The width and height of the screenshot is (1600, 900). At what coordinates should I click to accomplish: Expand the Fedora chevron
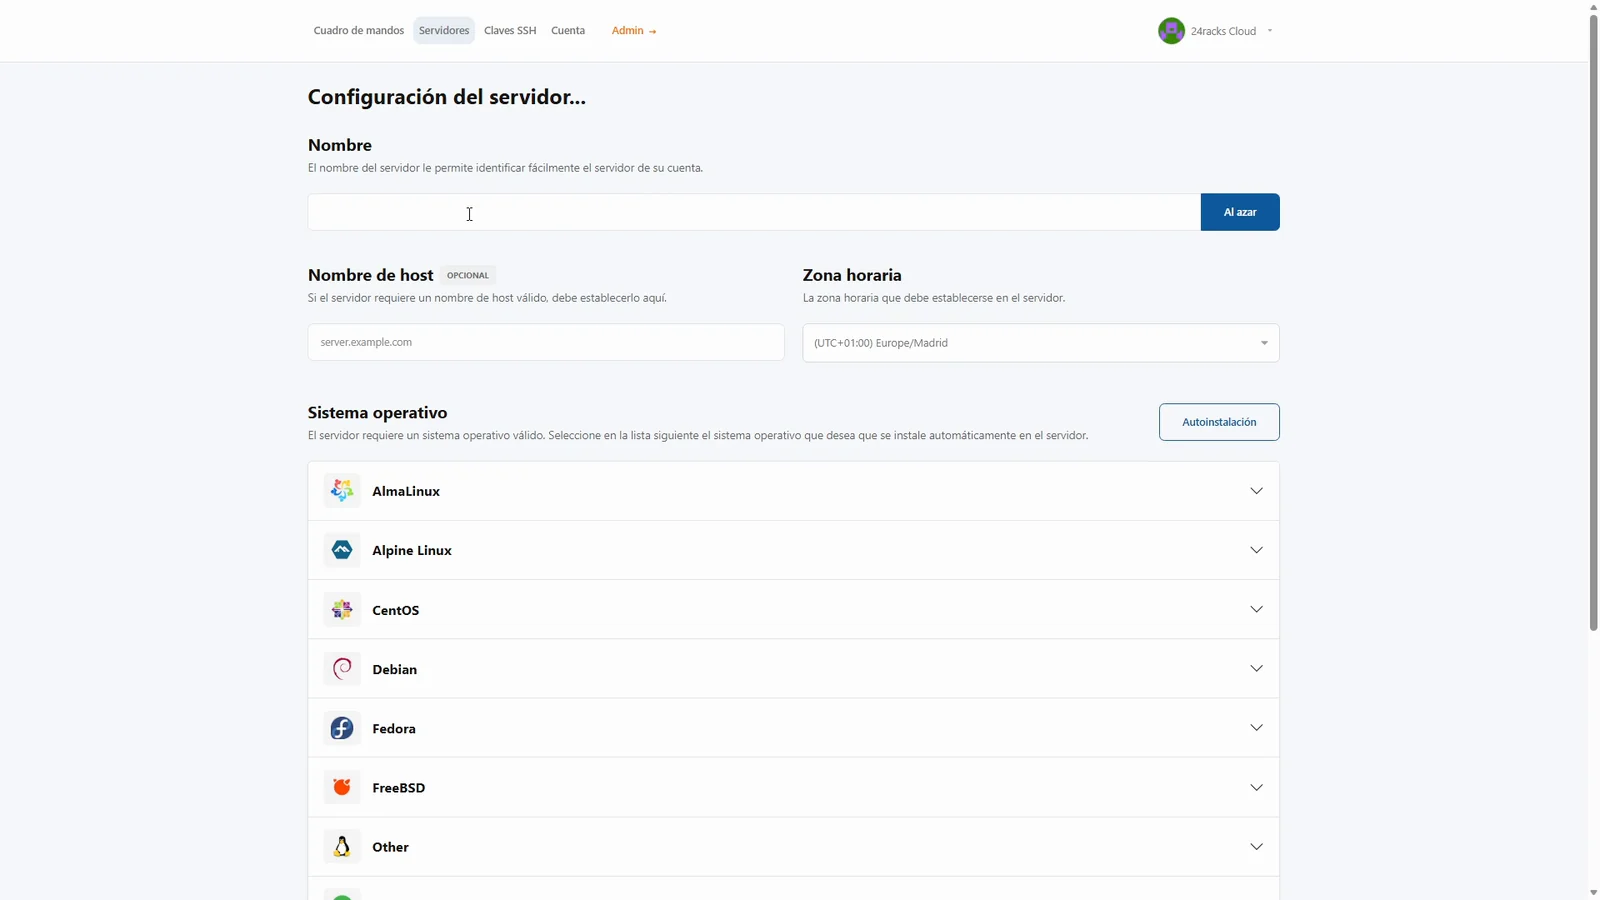tap(1256, 728)
